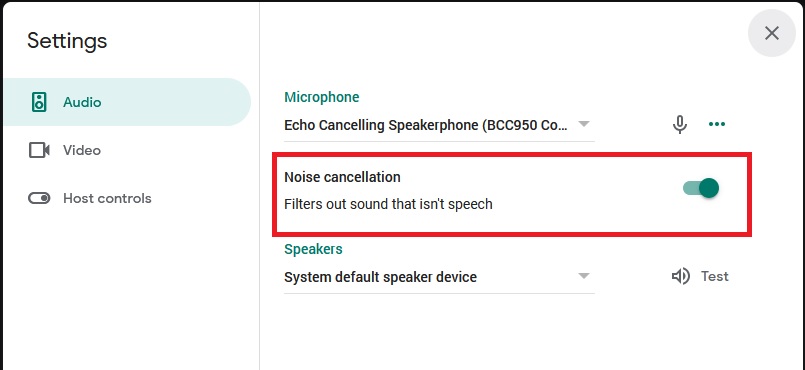Click the Audio speaker icon in sidebar
805x370 pixels.
point(39,102)
